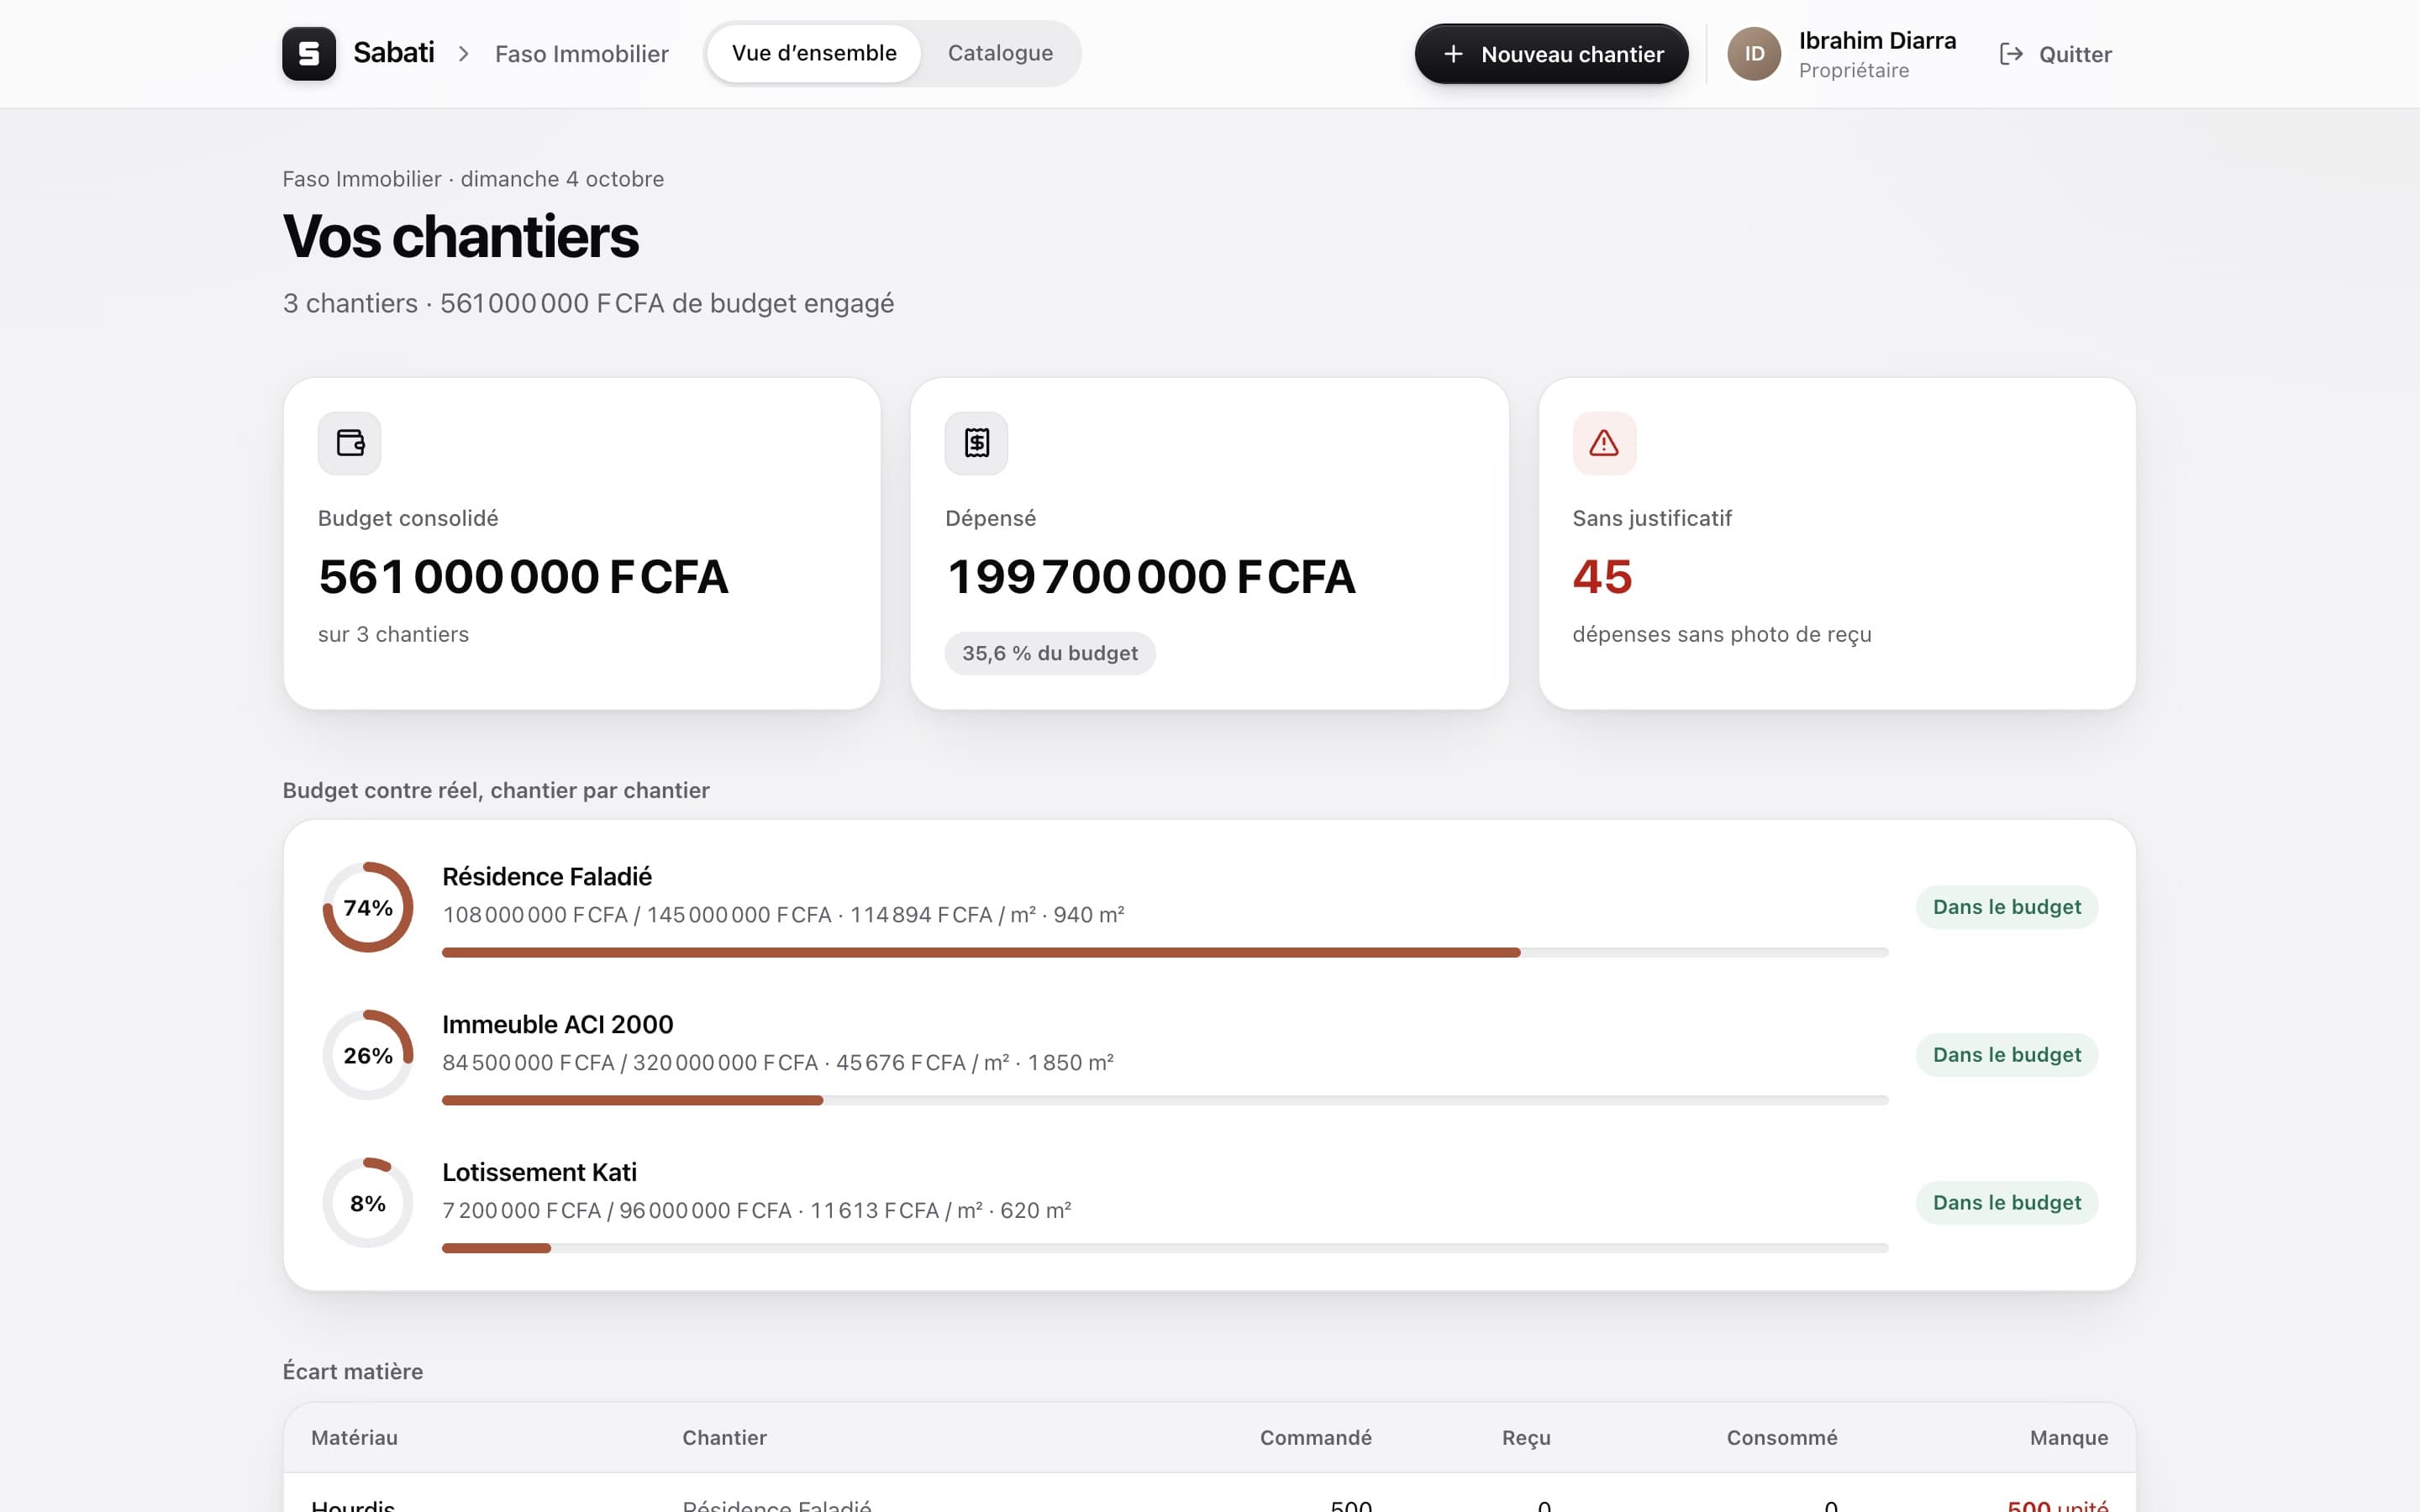Open Ibrahim Diarra profile name
The image size is (2420, 1512).
pos(1877,41)
